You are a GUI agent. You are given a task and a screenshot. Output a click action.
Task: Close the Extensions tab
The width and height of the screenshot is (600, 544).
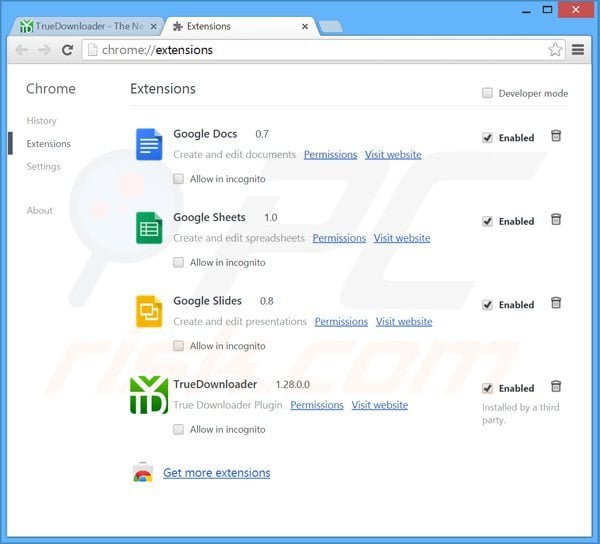coord(305,26)
